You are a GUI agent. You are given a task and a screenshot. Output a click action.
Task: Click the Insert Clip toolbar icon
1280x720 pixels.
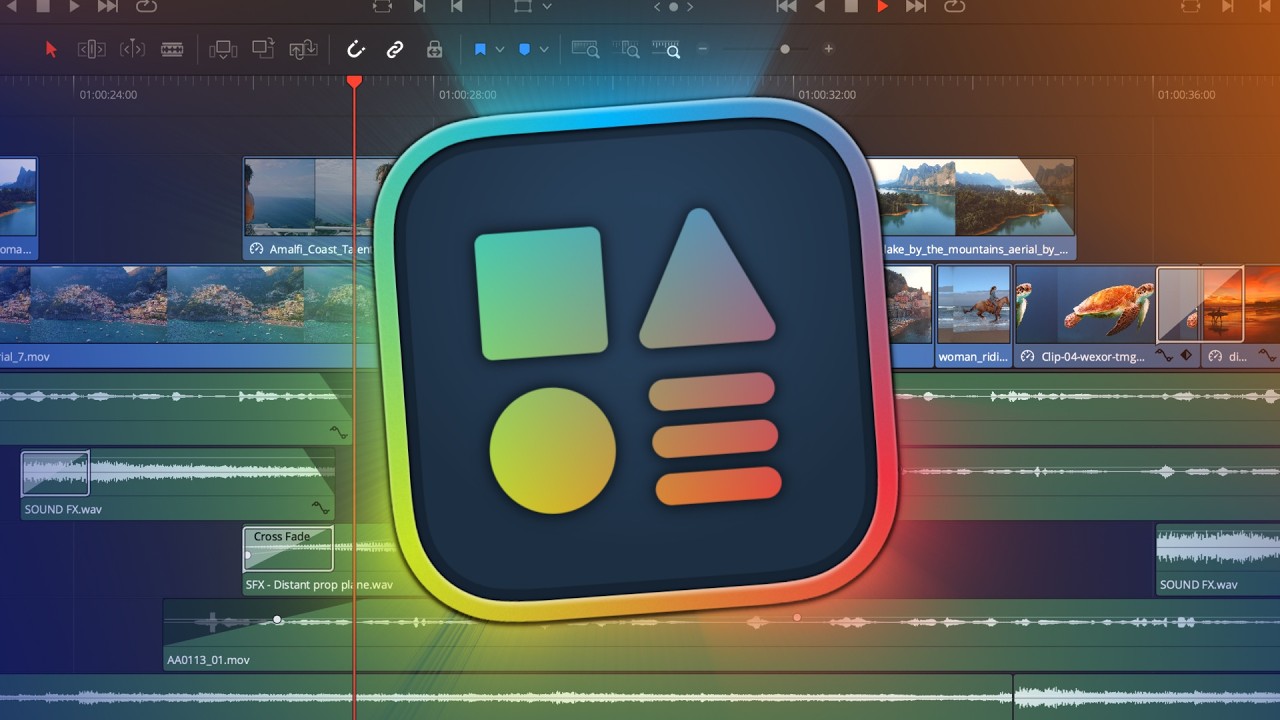click(223, 49)
